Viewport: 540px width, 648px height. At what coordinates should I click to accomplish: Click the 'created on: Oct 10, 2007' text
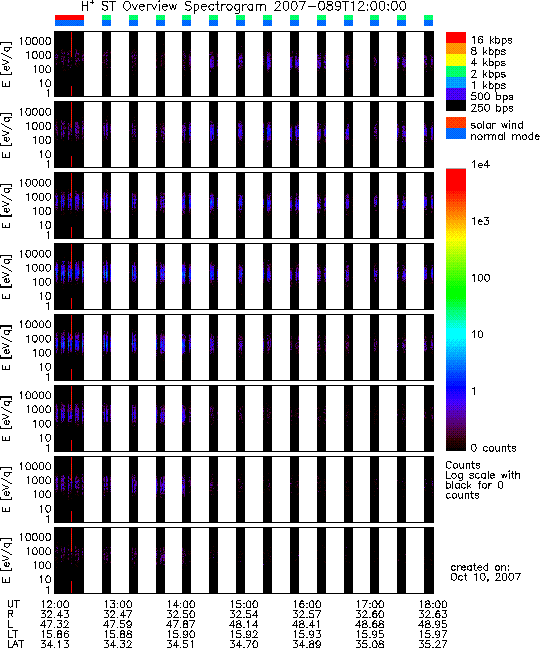pyautogui.click(x=485, y=572)
